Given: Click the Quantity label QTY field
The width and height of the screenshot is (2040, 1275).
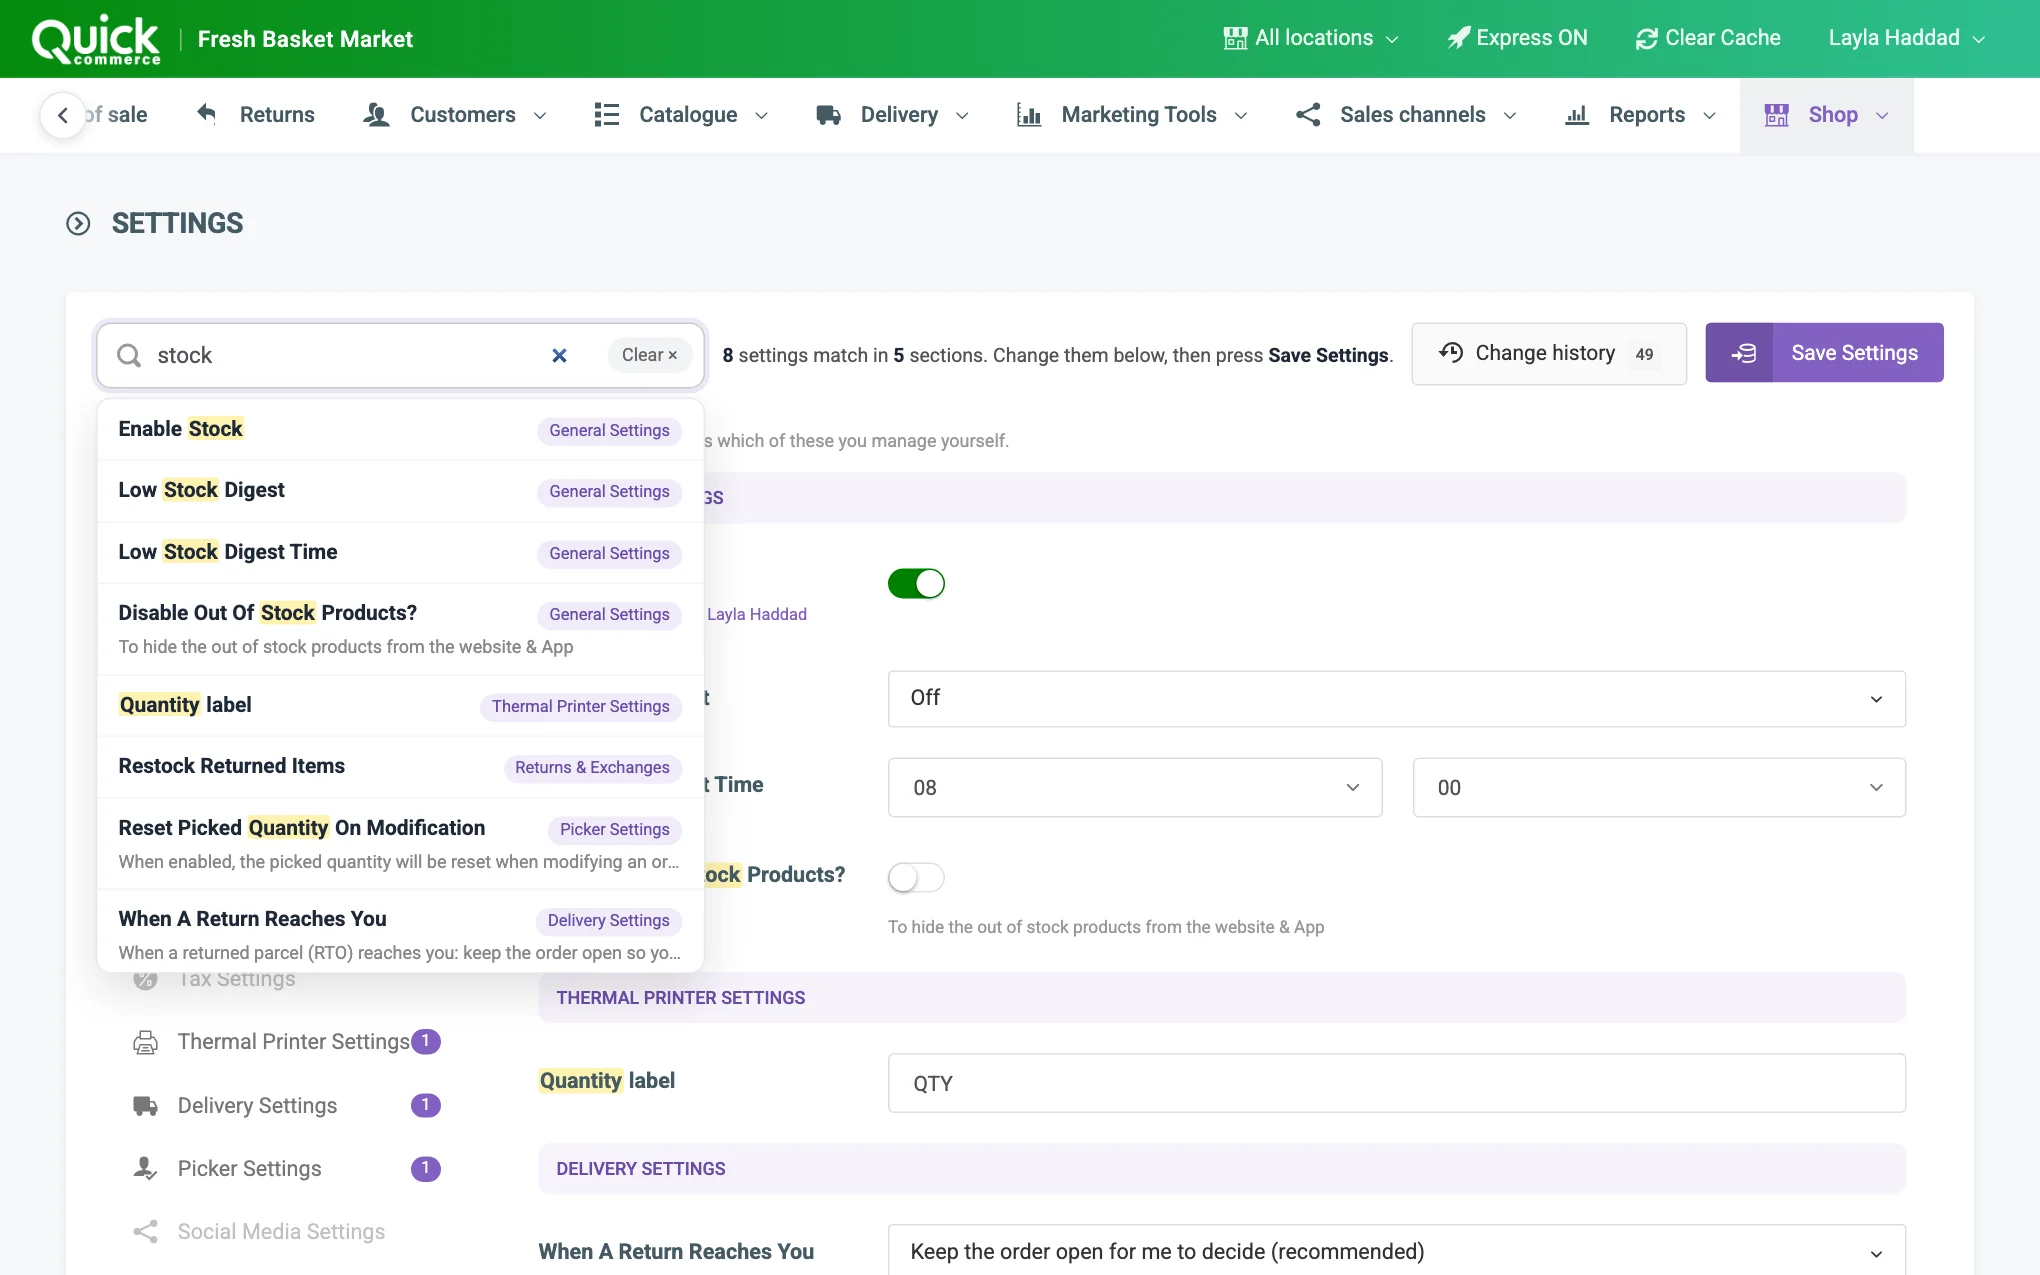Looking at the screenshot, I should [1396, 1083].
